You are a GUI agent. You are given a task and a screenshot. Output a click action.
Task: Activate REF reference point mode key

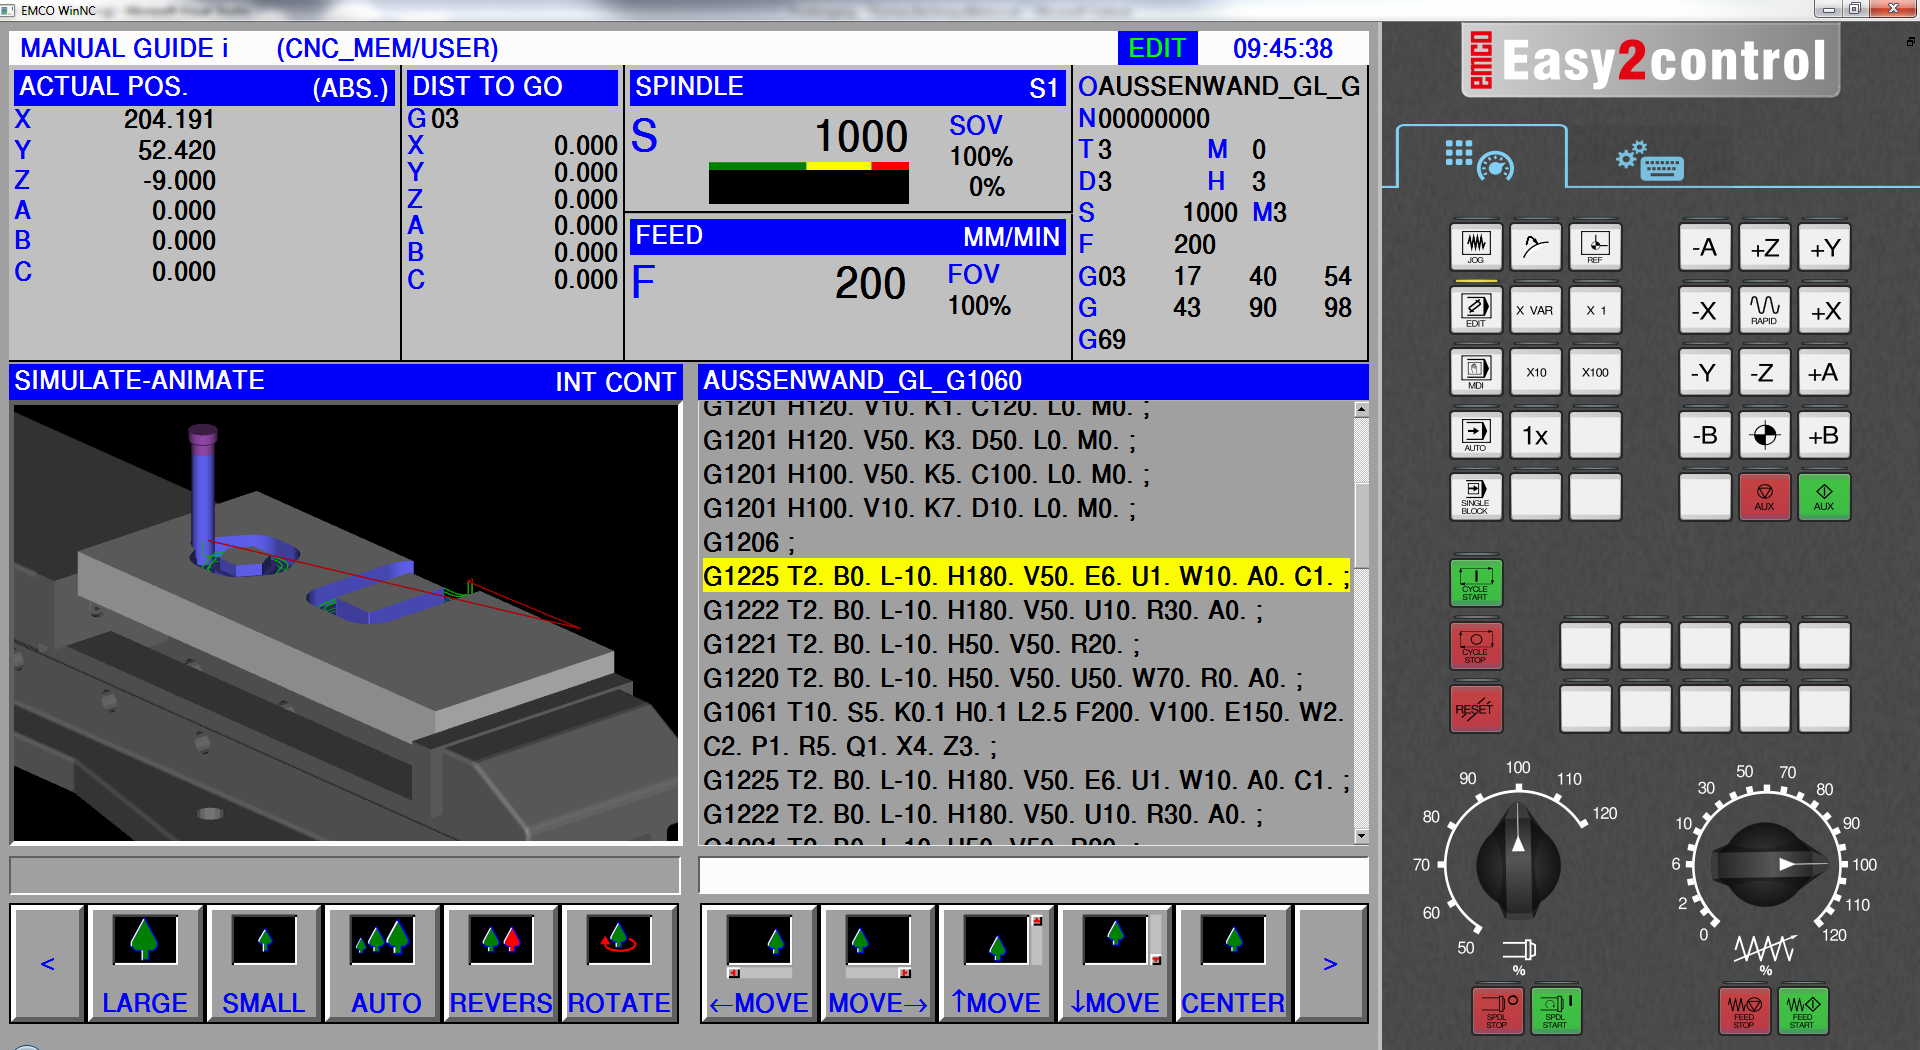coord(1595,247)
